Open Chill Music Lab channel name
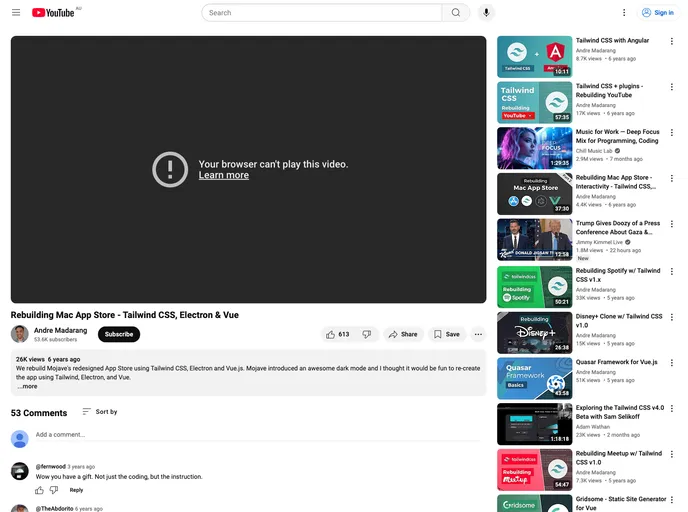688x512 pixels. [594, 151]
